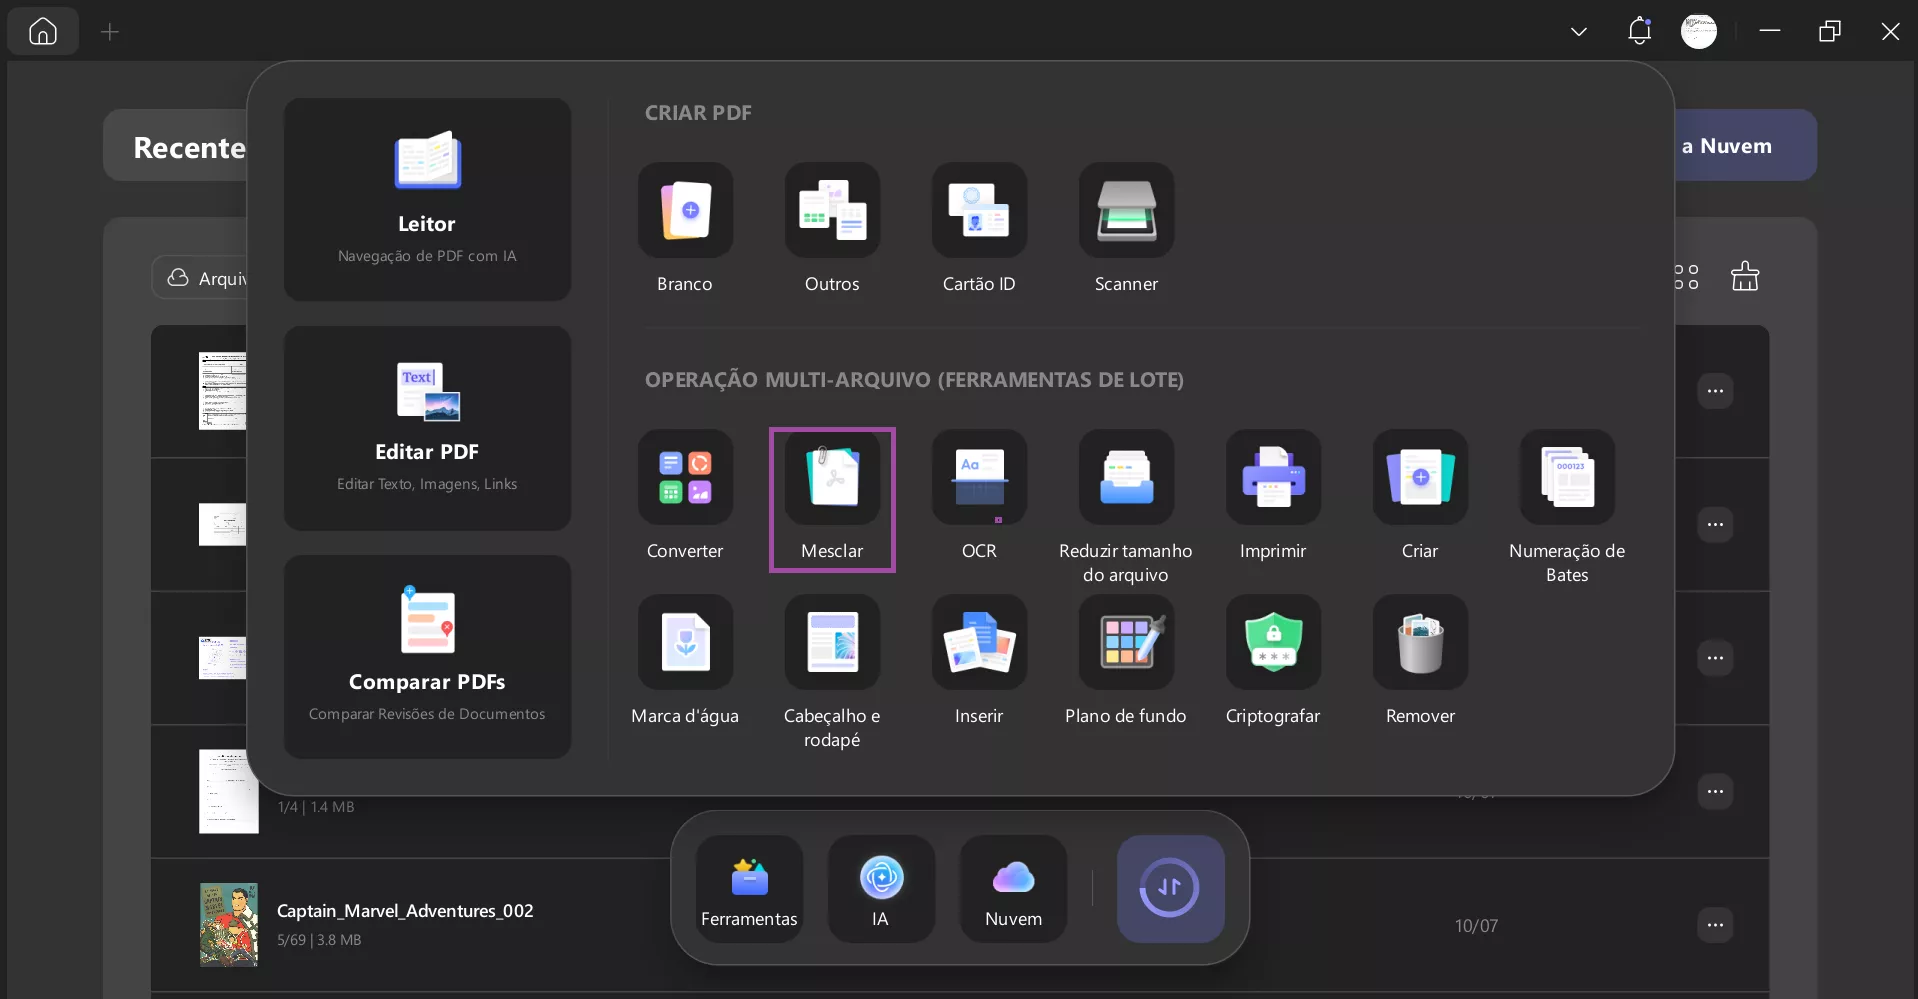Open the notifications bell

(x=1639, y=32)
